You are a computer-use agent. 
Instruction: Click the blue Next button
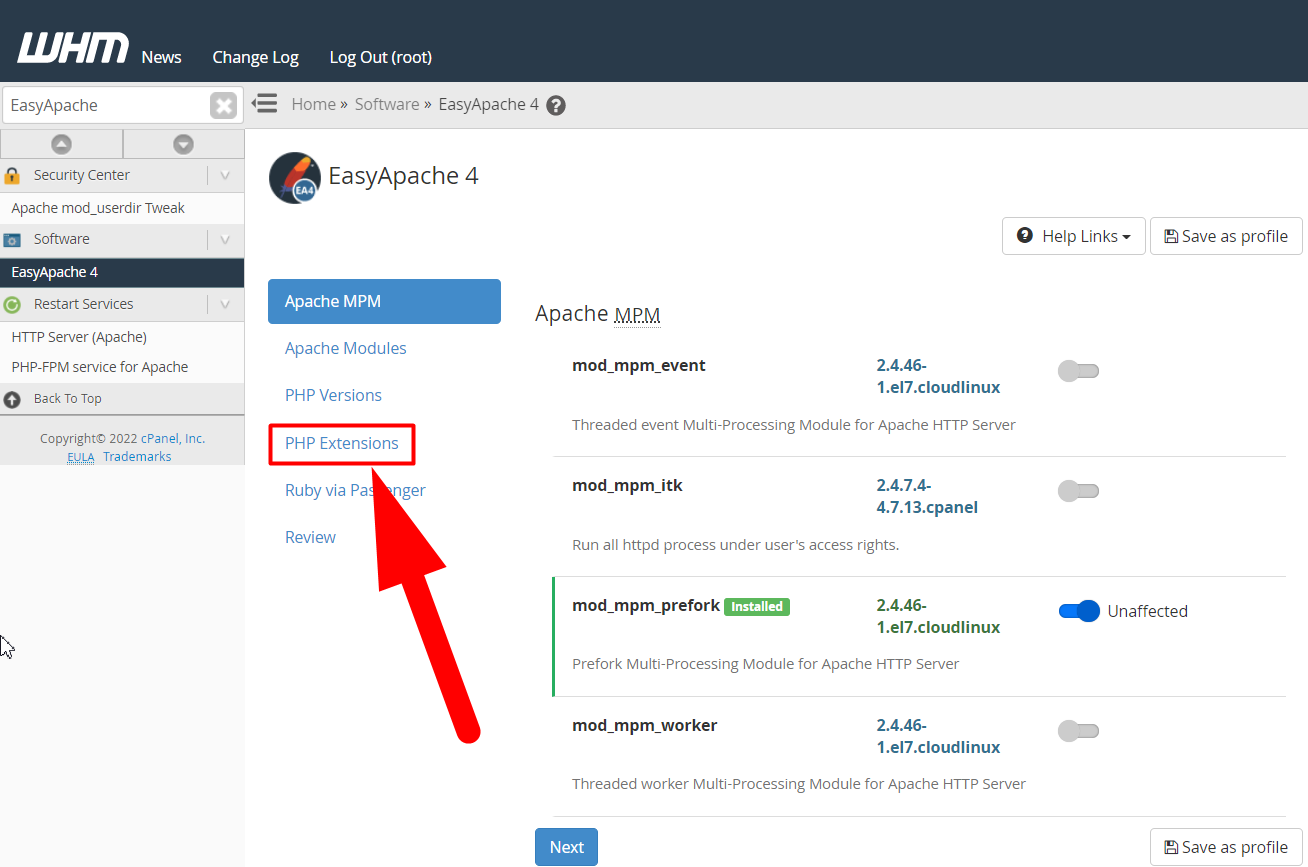(566, 847)
